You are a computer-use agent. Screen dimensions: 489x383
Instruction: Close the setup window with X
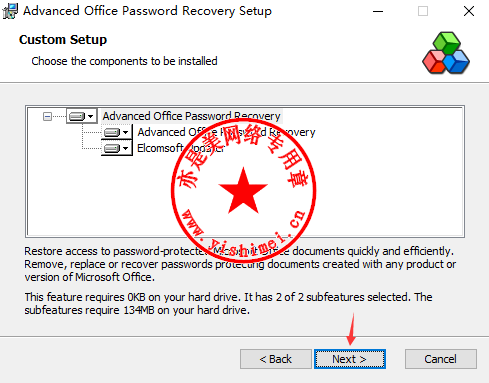(x=469, y=11)
